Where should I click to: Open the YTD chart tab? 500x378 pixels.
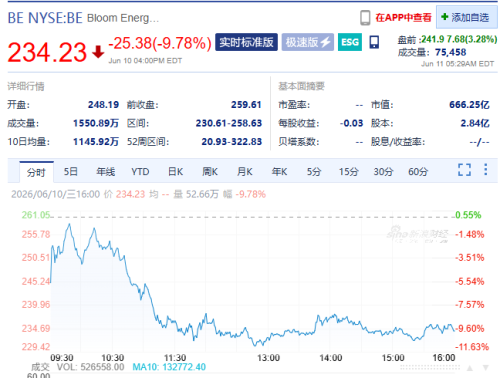(x=140, y=172)
